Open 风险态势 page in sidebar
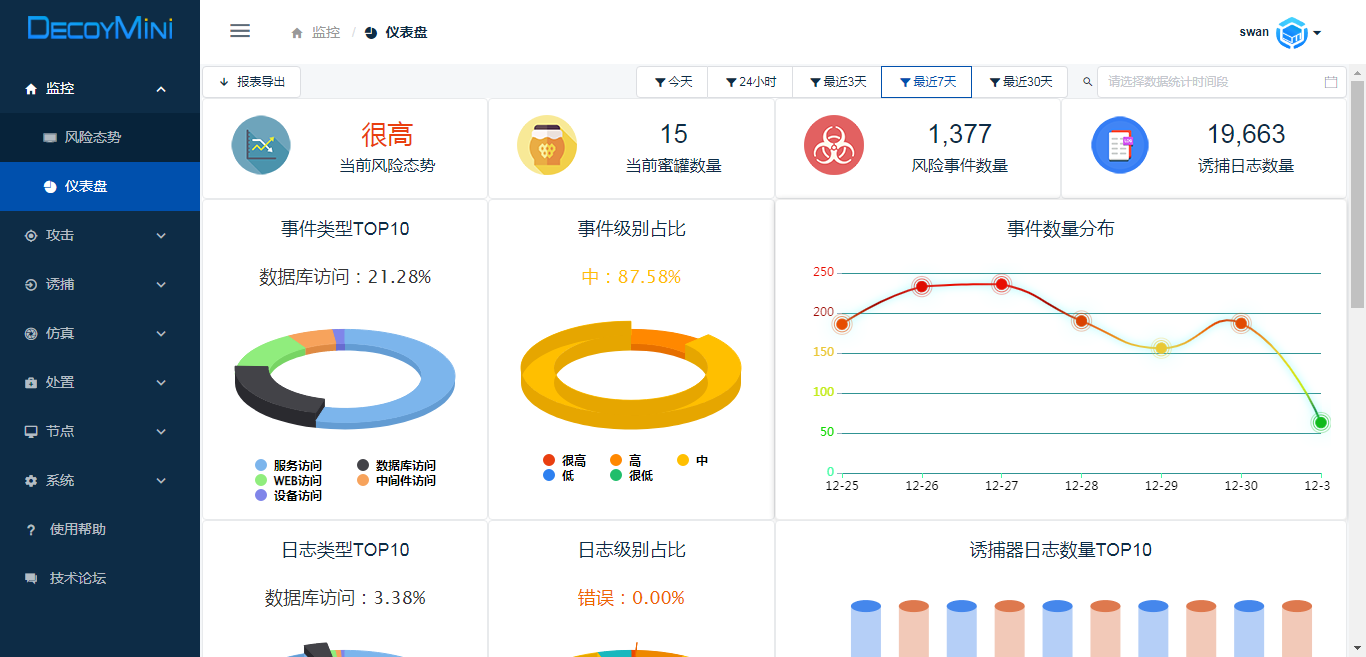Viewport: 1366px width, 657px height. (93, 137)
